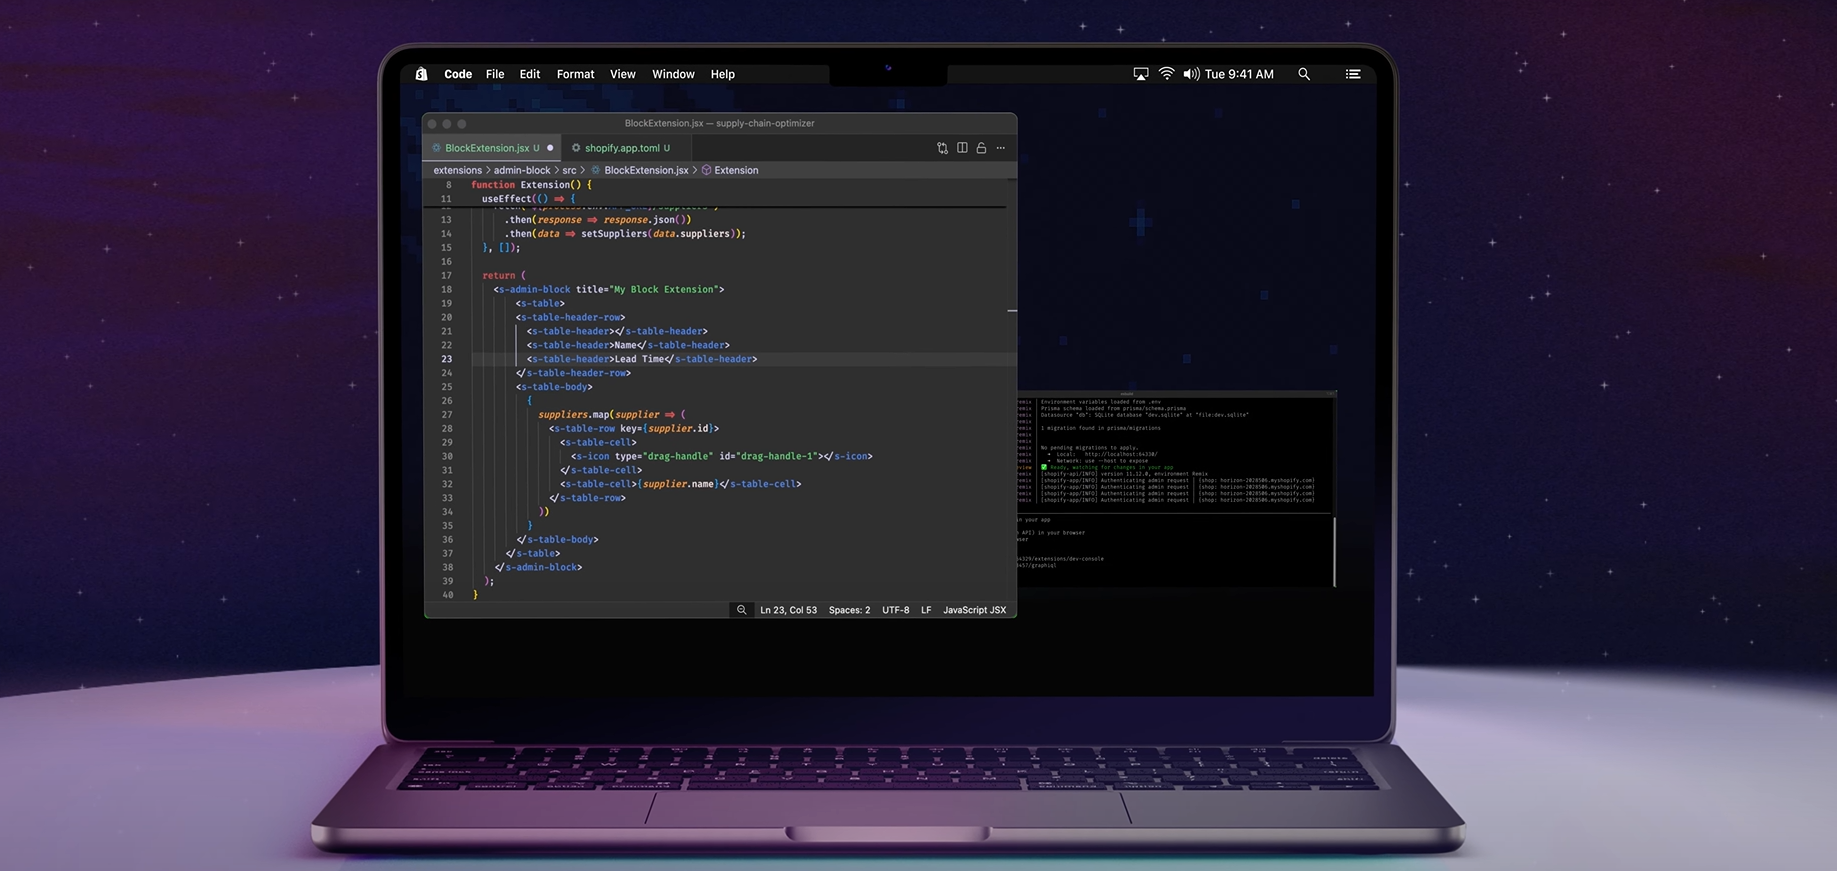Click the volume icon in menu bar
The height and width of the screenshot is (871, 1837).
[1190, 74]
